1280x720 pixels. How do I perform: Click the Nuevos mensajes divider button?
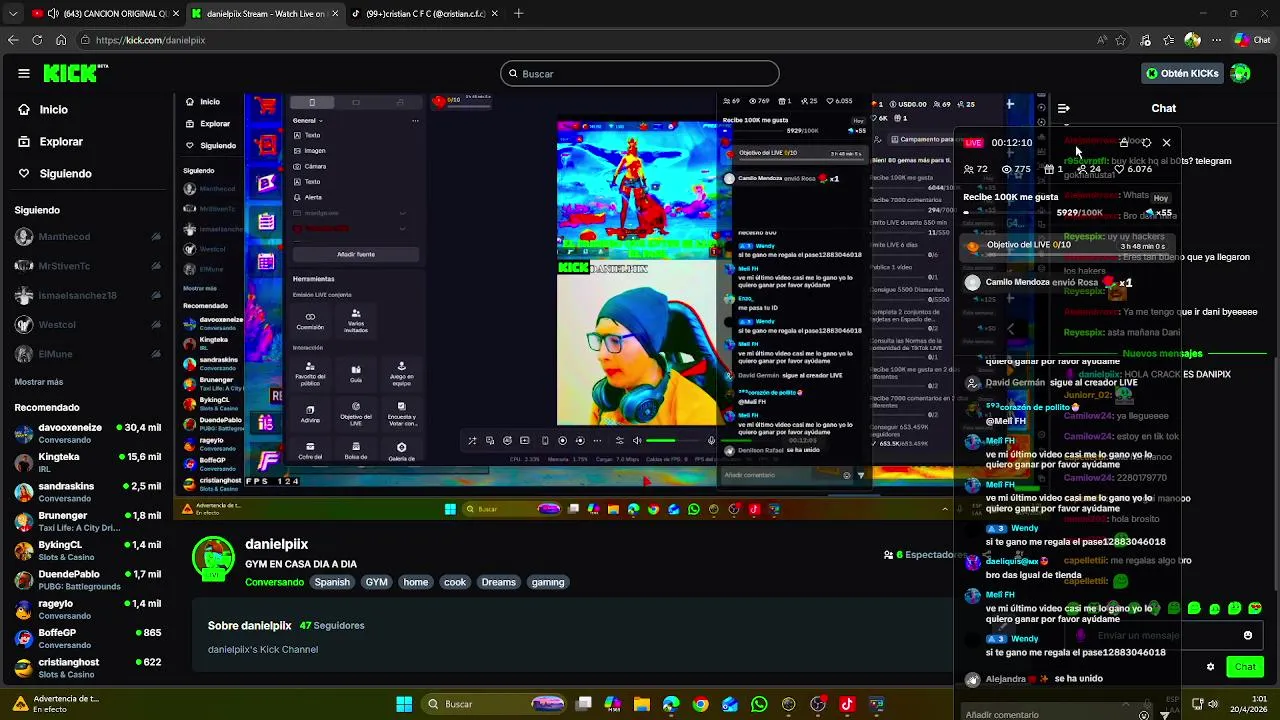coord(1162,353)
